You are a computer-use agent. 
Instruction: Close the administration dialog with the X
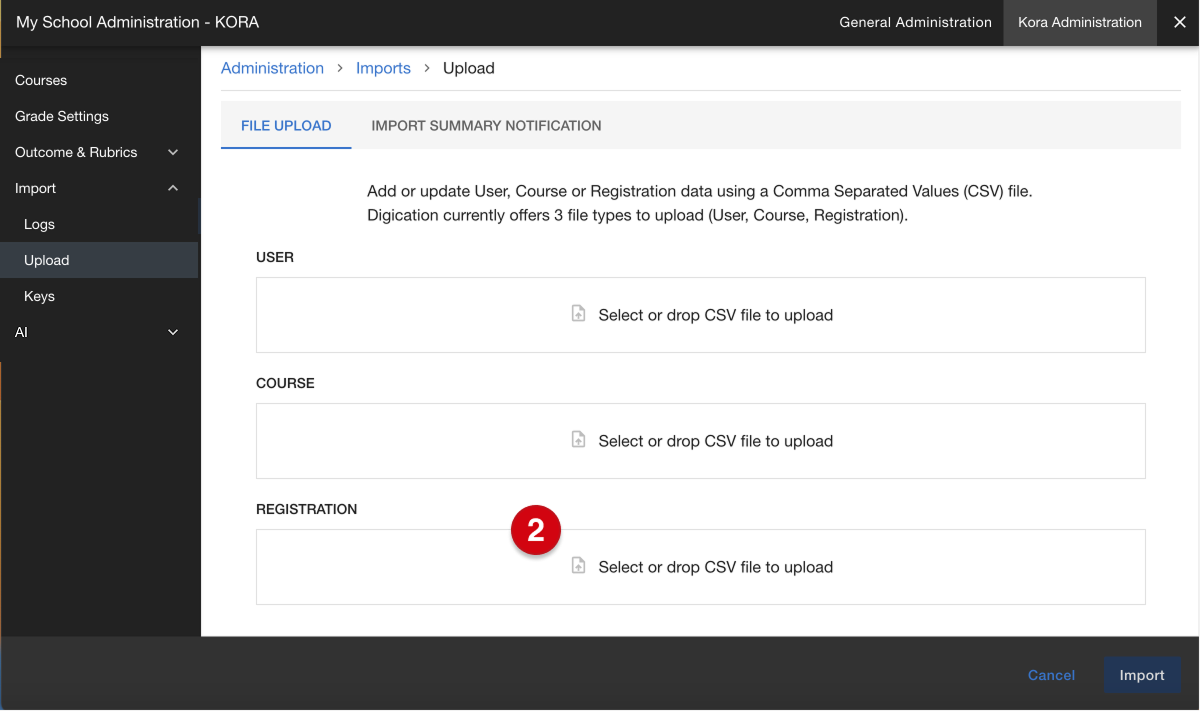click(1179, 22)
